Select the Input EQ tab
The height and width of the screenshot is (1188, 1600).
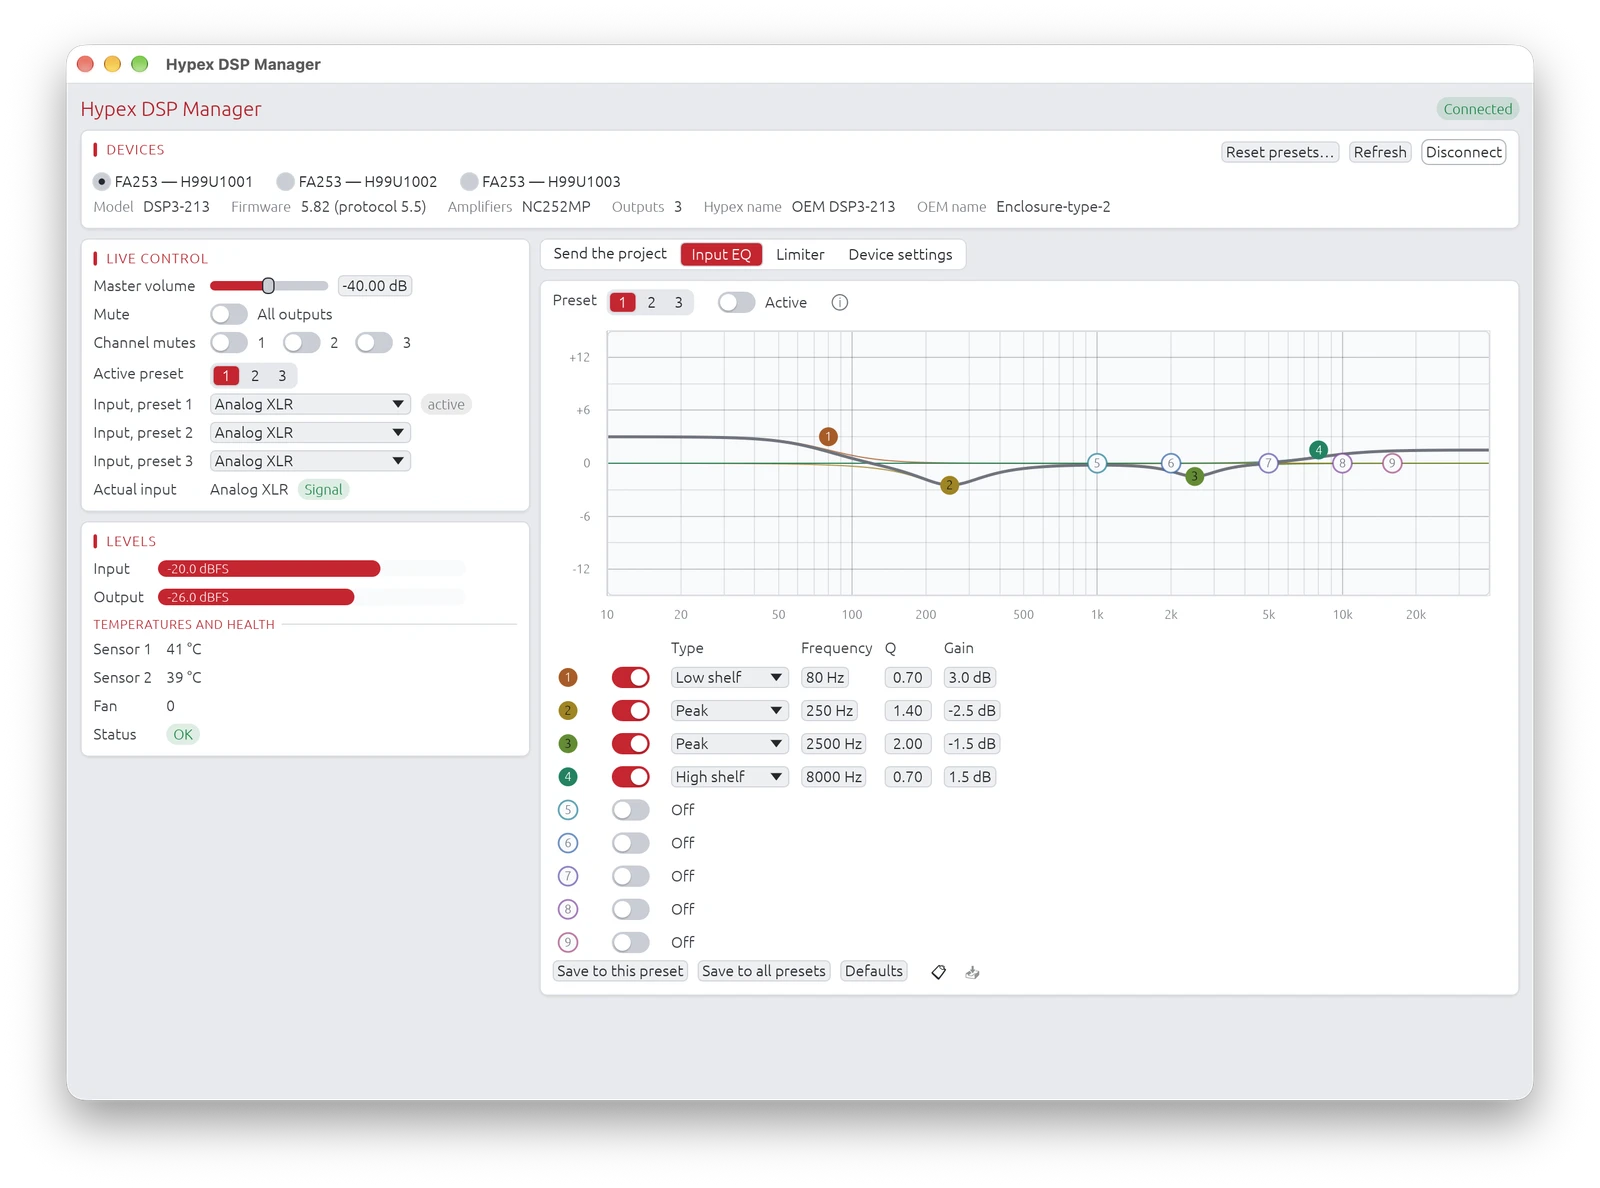click(721, 254)
